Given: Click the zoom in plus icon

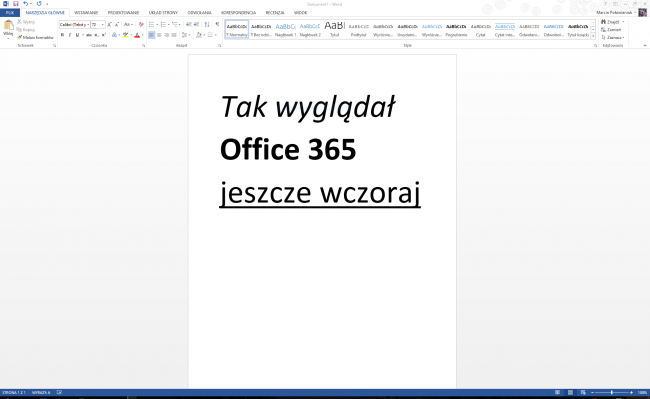Looking at the screenshot, I should tap(631, 392).
